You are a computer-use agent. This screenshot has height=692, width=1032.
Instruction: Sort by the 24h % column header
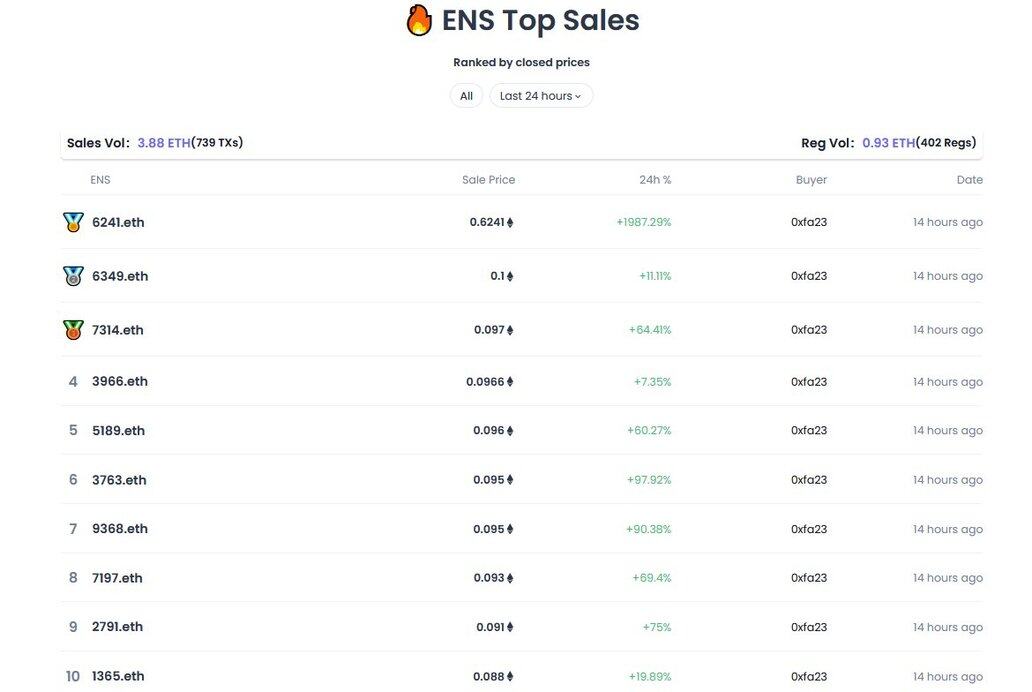tap(655, 180)
